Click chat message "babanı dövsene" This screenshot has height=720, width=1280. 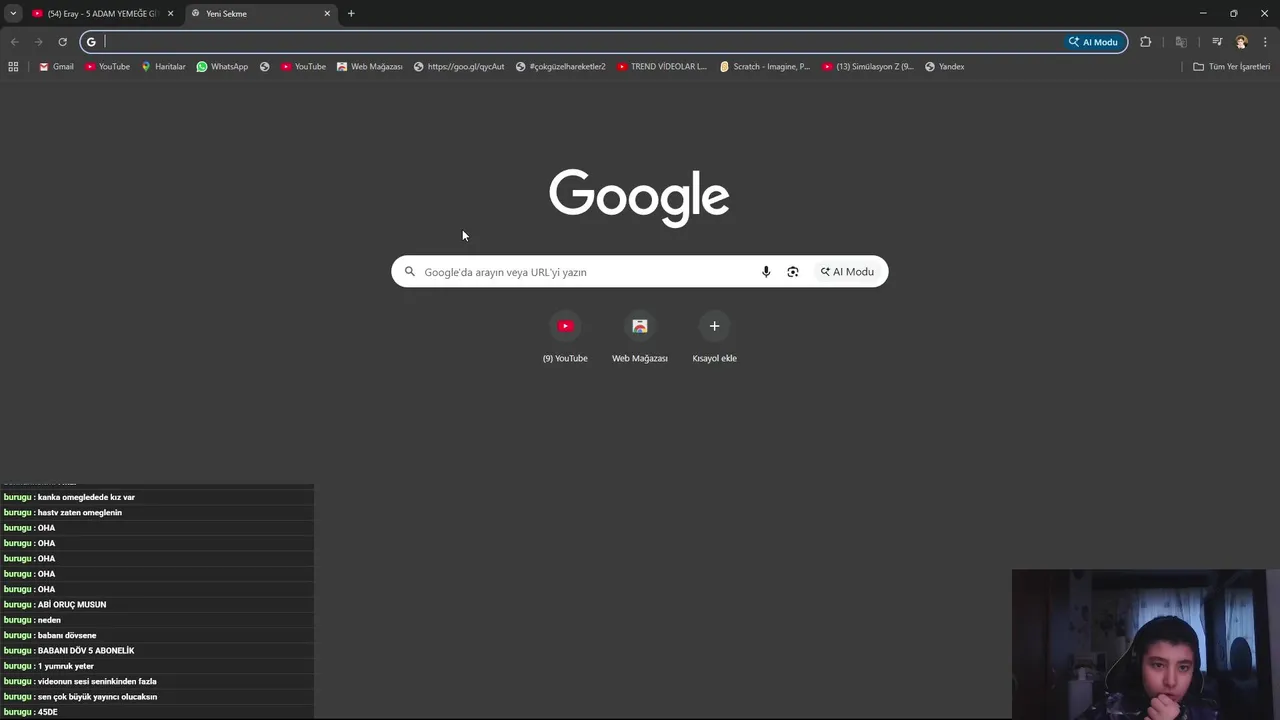click(x=67, y=636)
